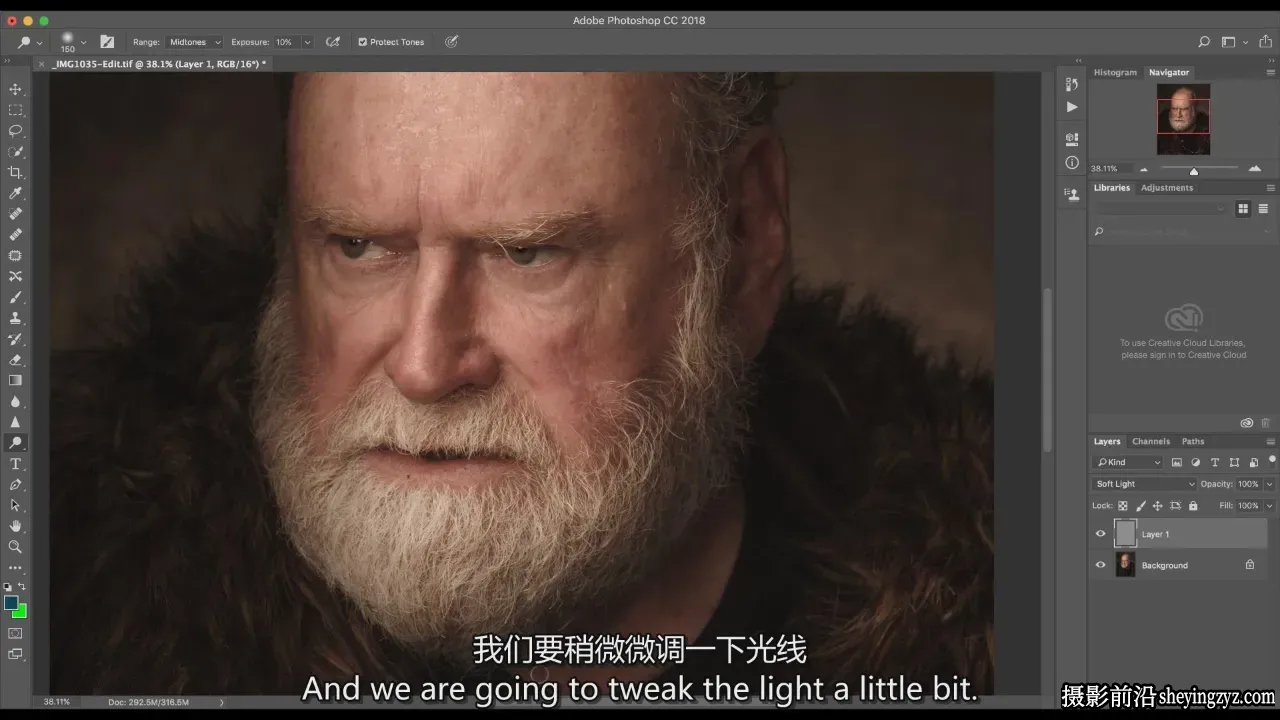Enable airbrush-style build-up icon
The image size is (1280, 720).
(x=333, y=42)
